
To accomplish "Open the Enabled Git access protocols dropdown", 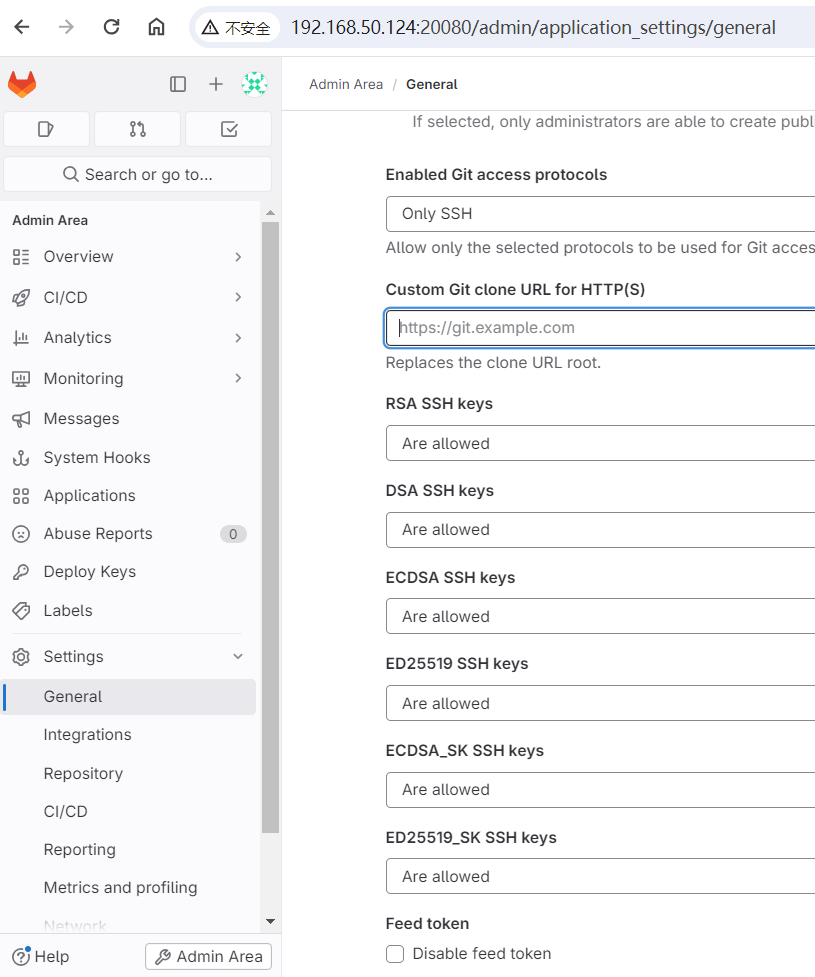I will [x=600, y=213].
